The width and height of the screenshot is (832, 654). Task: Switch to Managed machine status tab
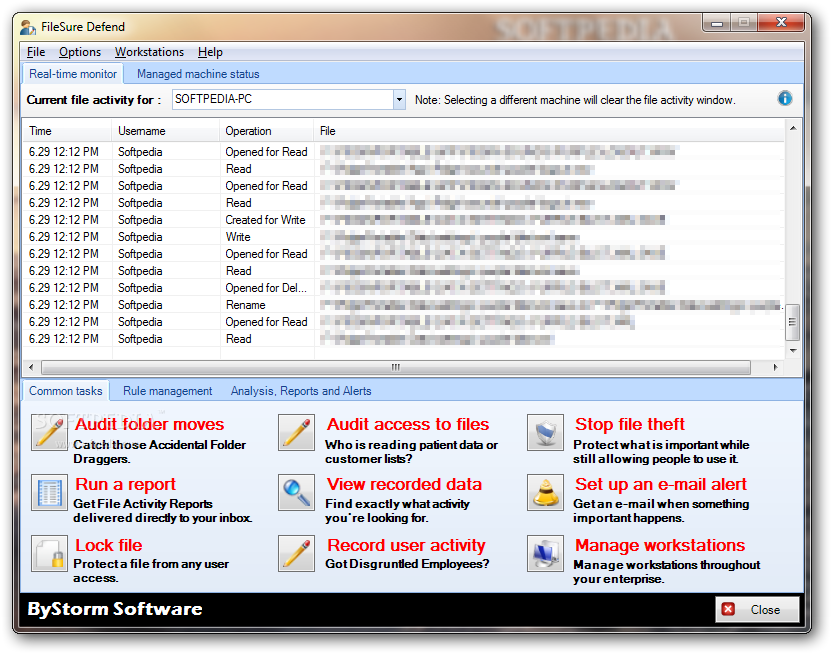[198, 74]
